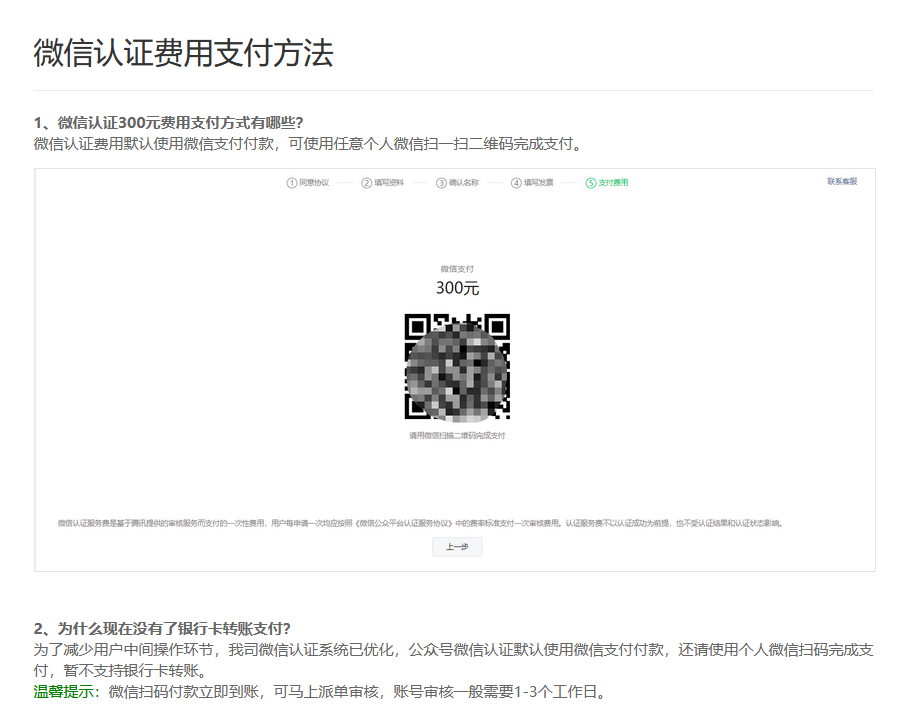Click heading 2、为什么现在没有了银行卡转账支付?
Screen dimensions: 899x726
coord(162,629)
